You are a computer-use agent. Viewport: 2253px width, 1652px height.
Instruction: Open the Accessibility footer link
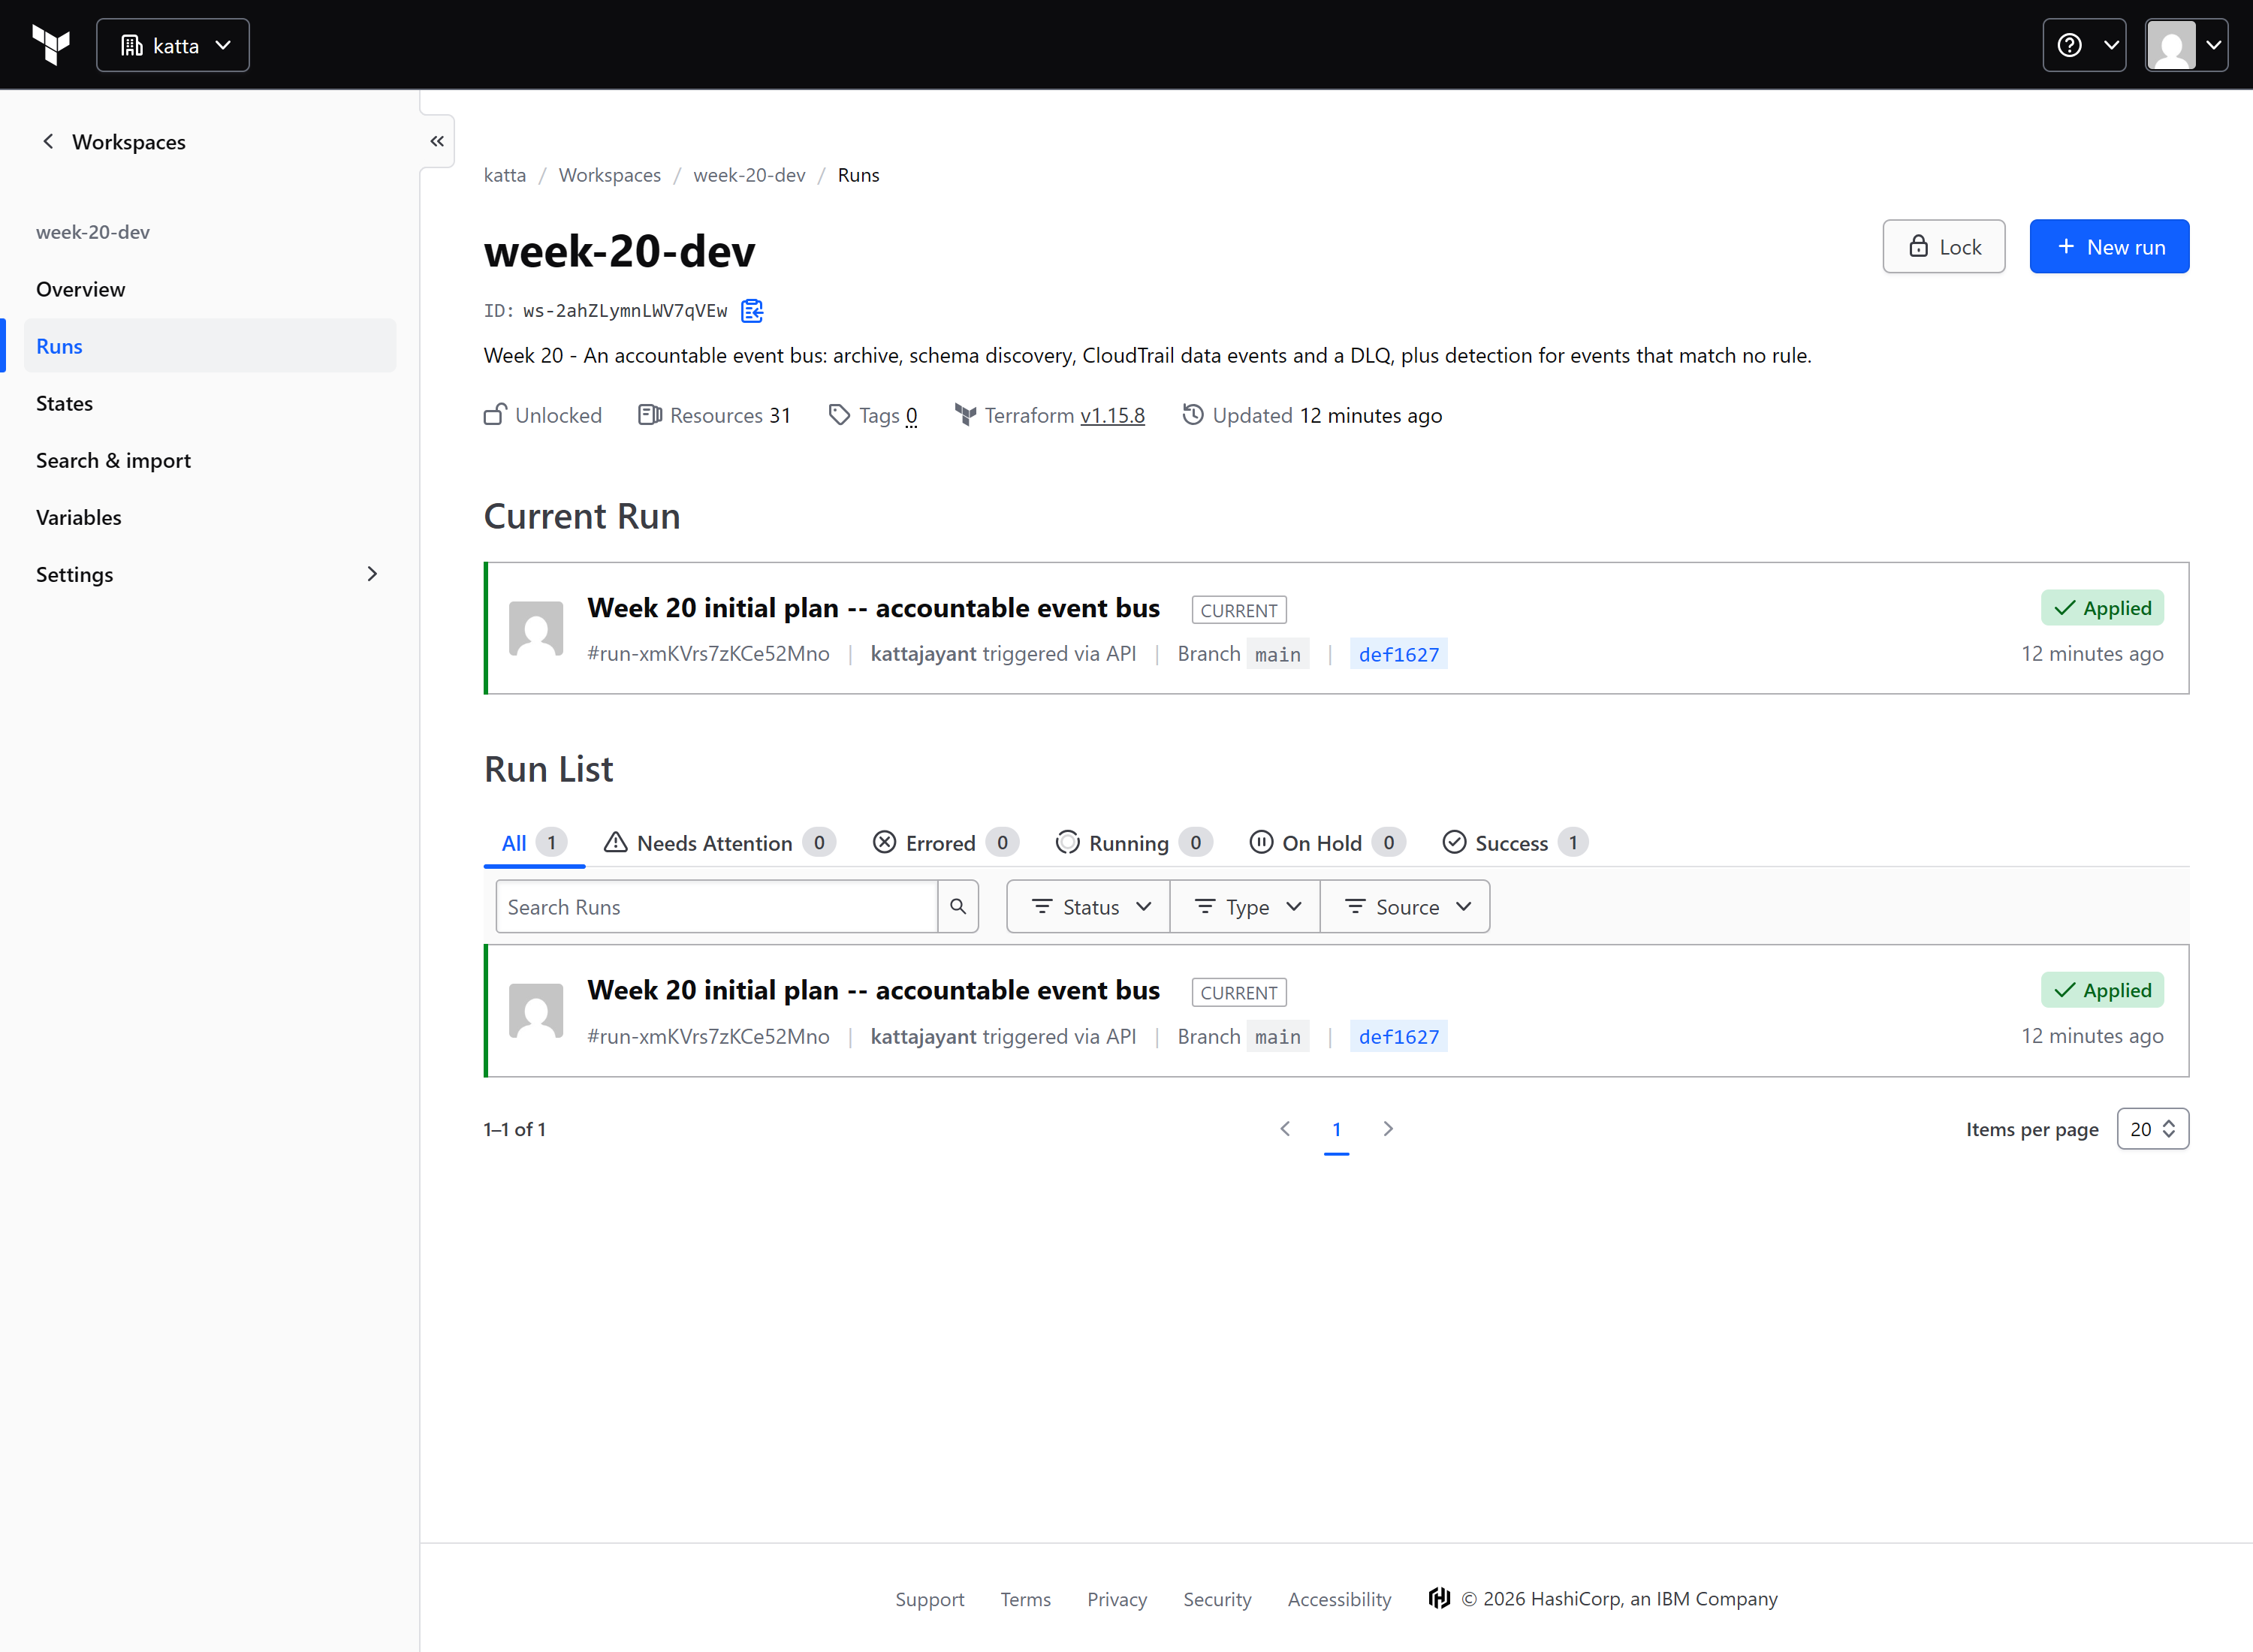1339,1599
